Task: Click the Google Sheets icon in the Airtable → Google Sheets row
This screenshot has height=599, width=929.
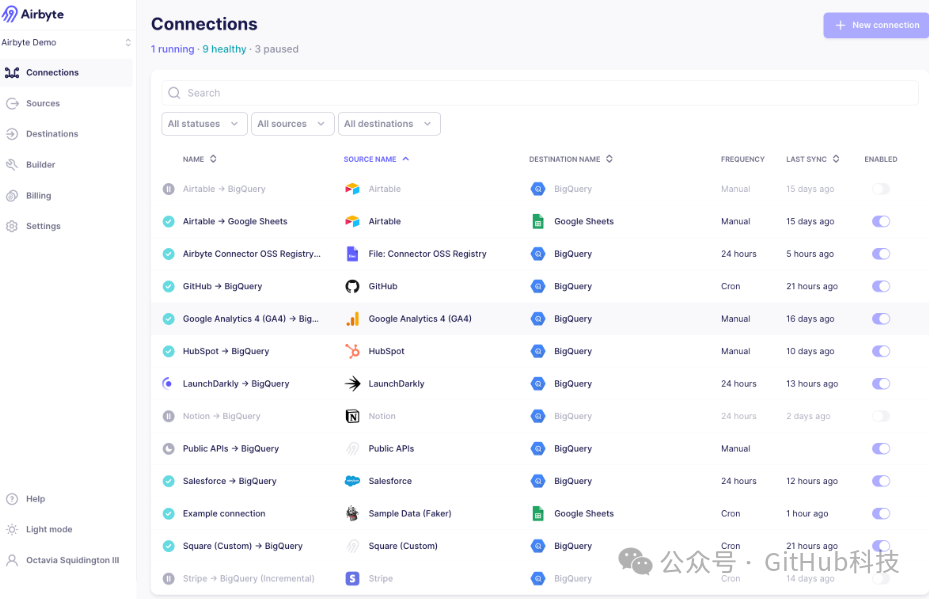Action: [x=538, y=222]
